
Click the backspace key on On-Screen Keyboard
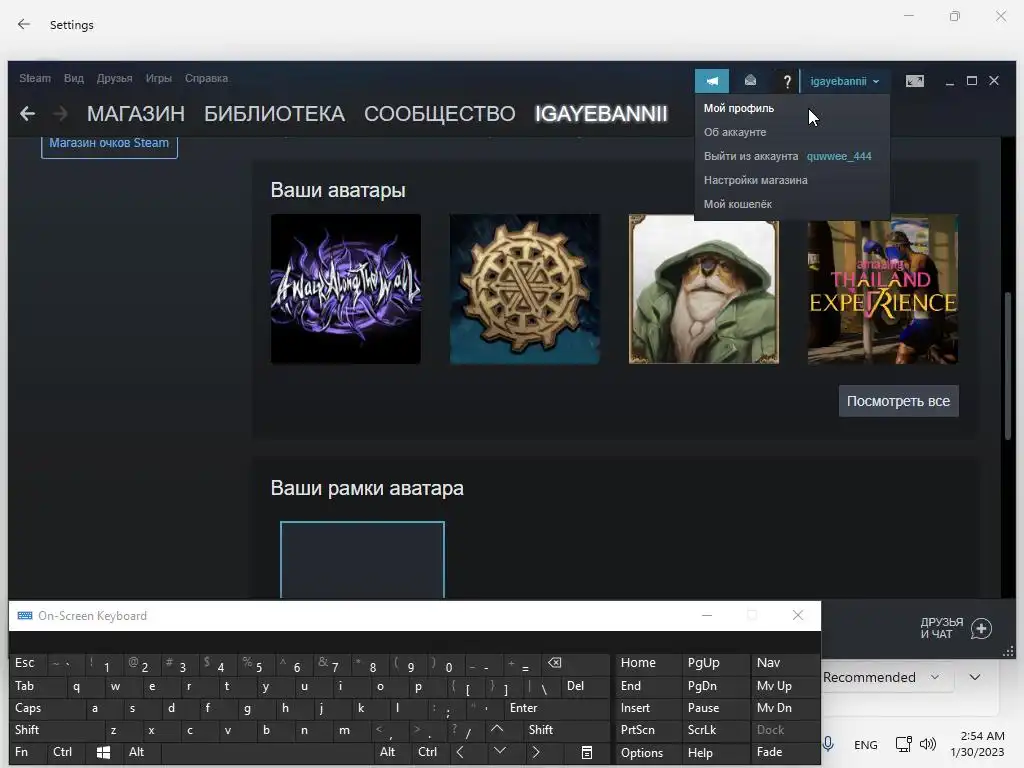pyautogui.click(x=554, y=663)
